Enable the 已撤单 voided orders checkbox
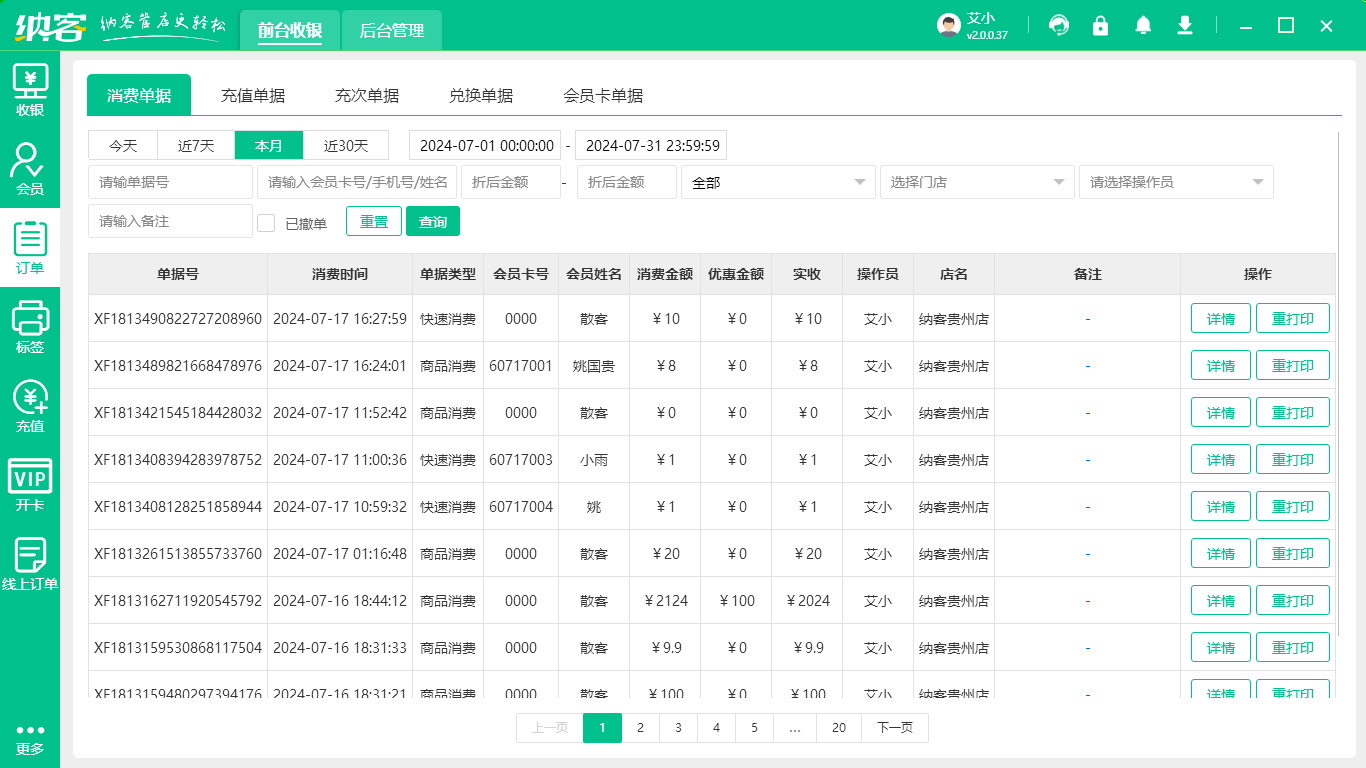The width and height of the screenshot is (1366, 768). click(x=266, y=221)
